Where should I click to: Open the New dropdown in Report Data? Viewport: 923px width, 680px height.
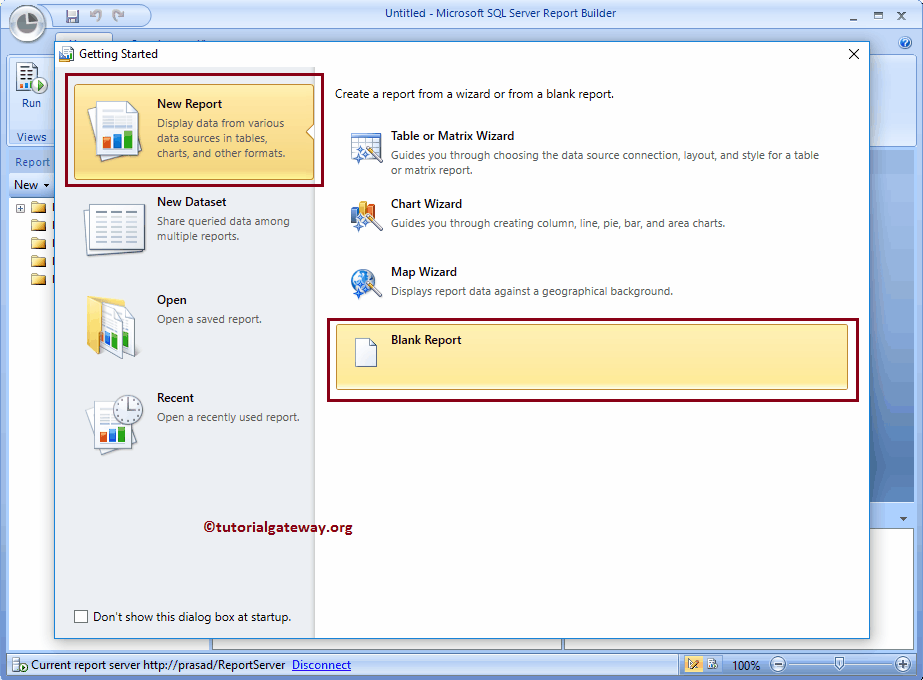pyautogui.click(x=30, y=184)
